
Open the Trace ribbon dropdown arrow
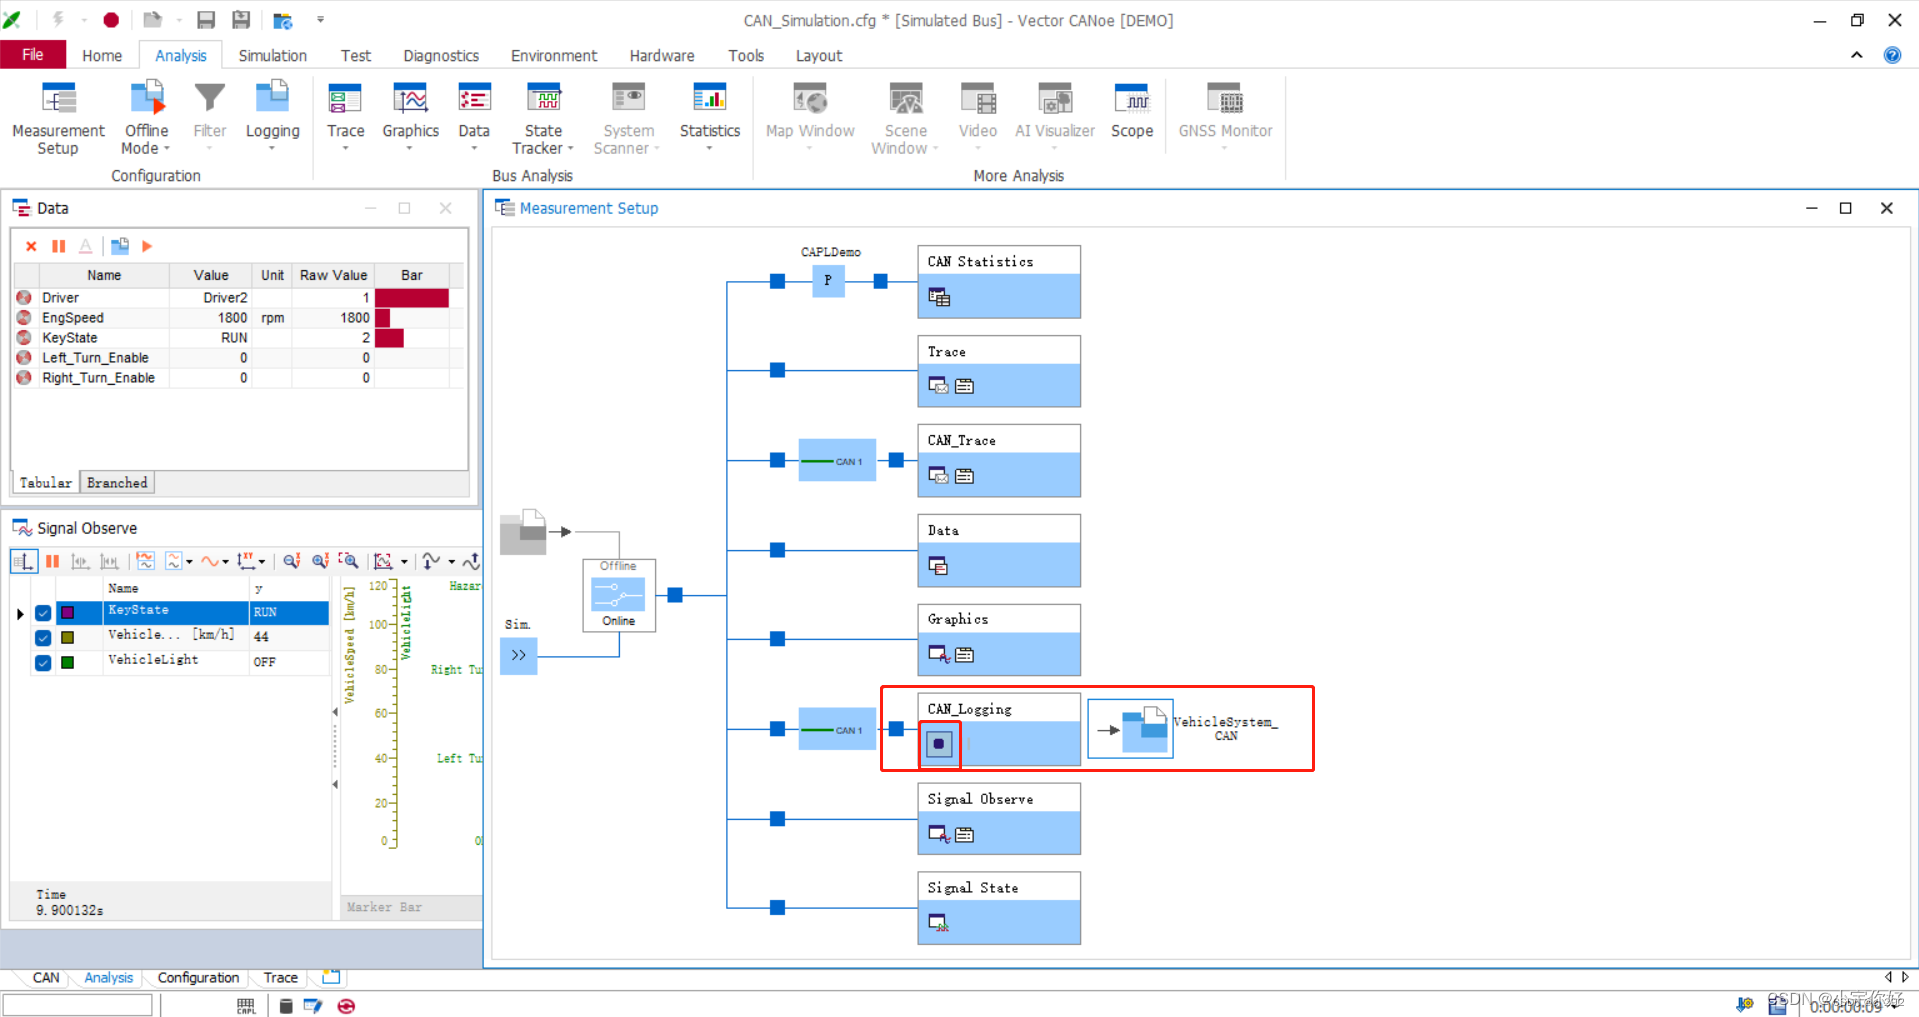[345, 149]
